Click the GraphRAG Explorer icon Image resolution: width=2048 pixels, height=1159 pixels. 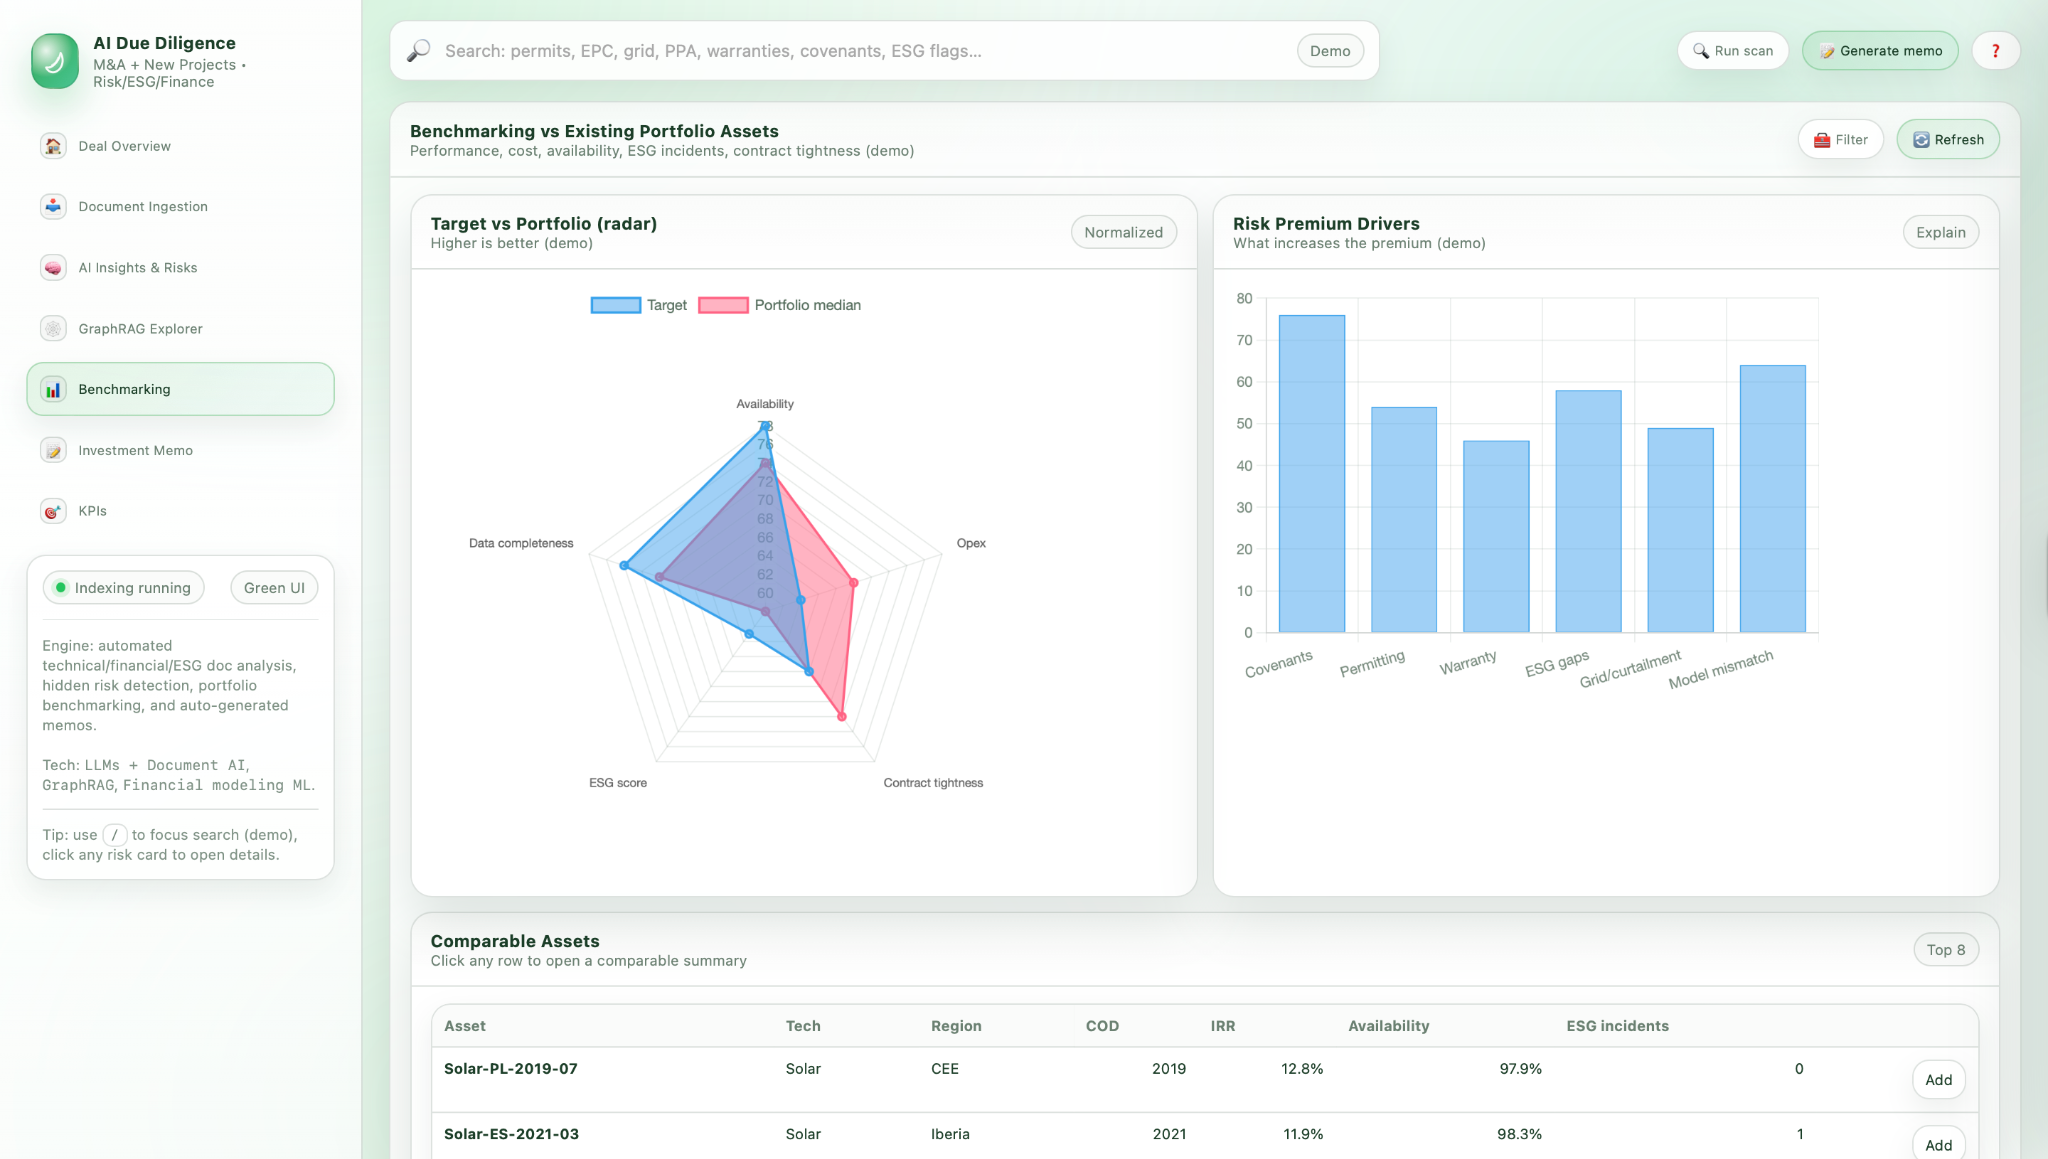pyautogui.click(x=53, y=329)
